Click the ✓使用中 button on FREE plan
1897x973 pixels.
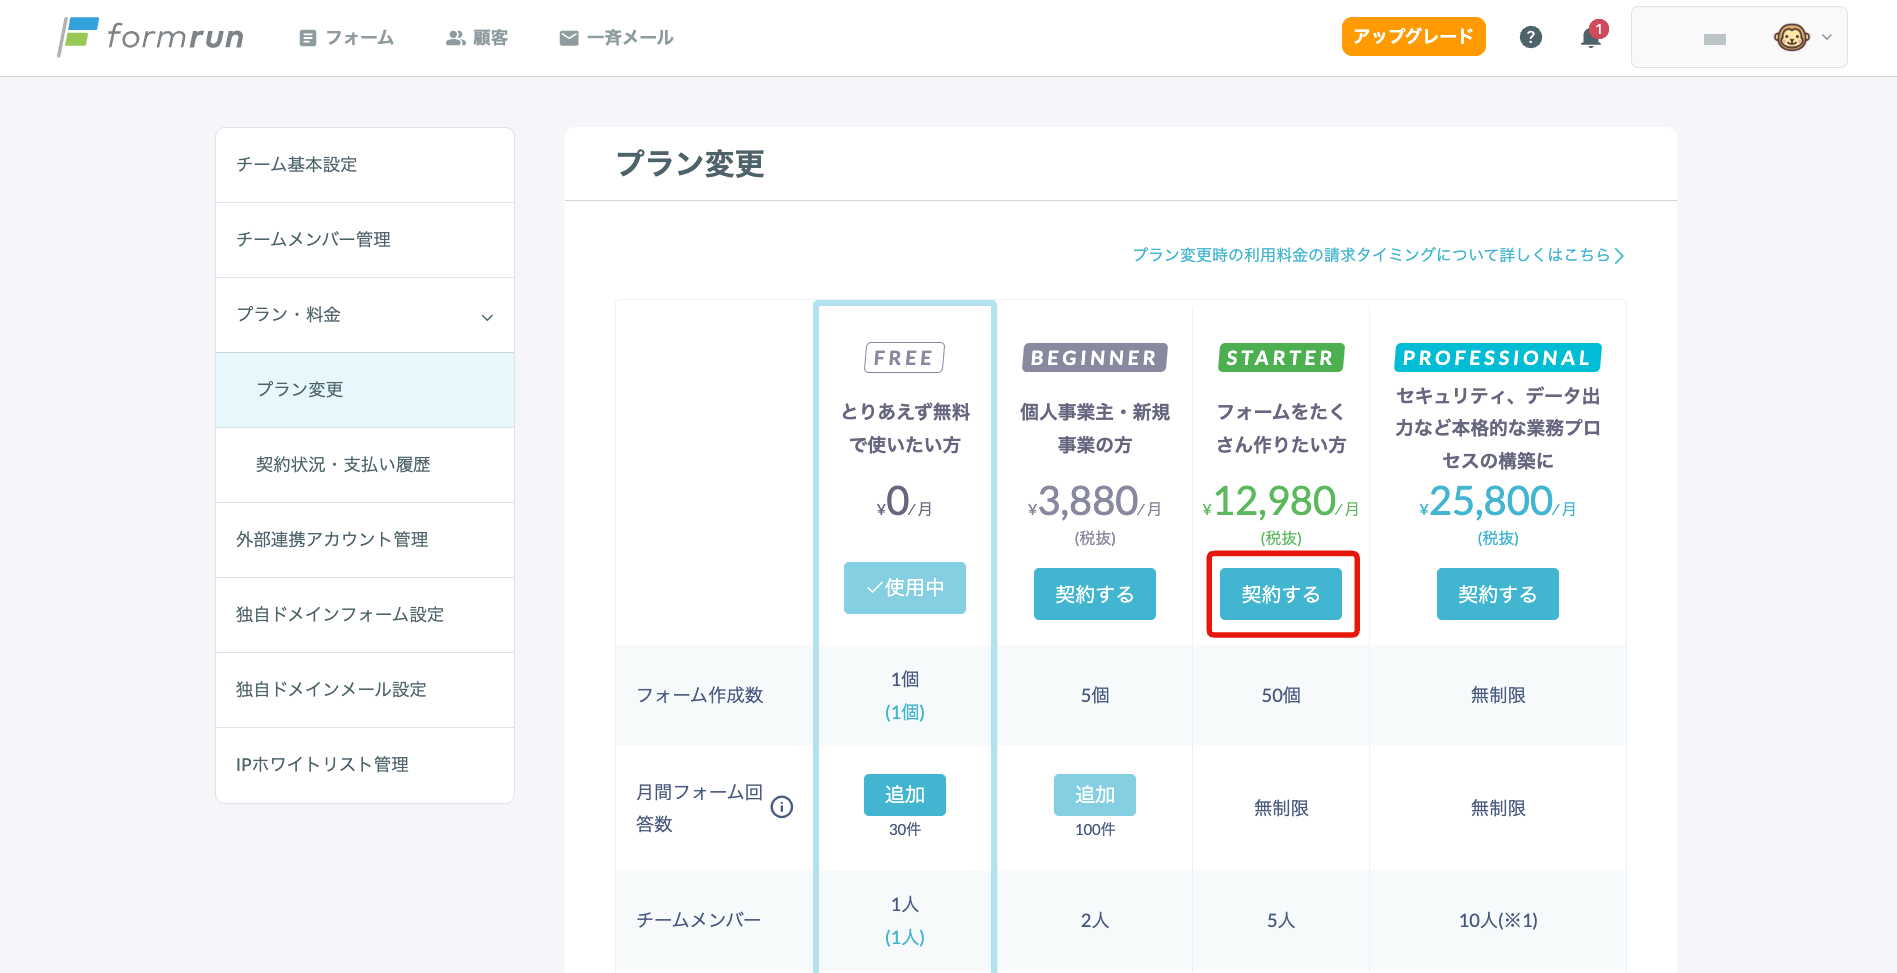904,588
